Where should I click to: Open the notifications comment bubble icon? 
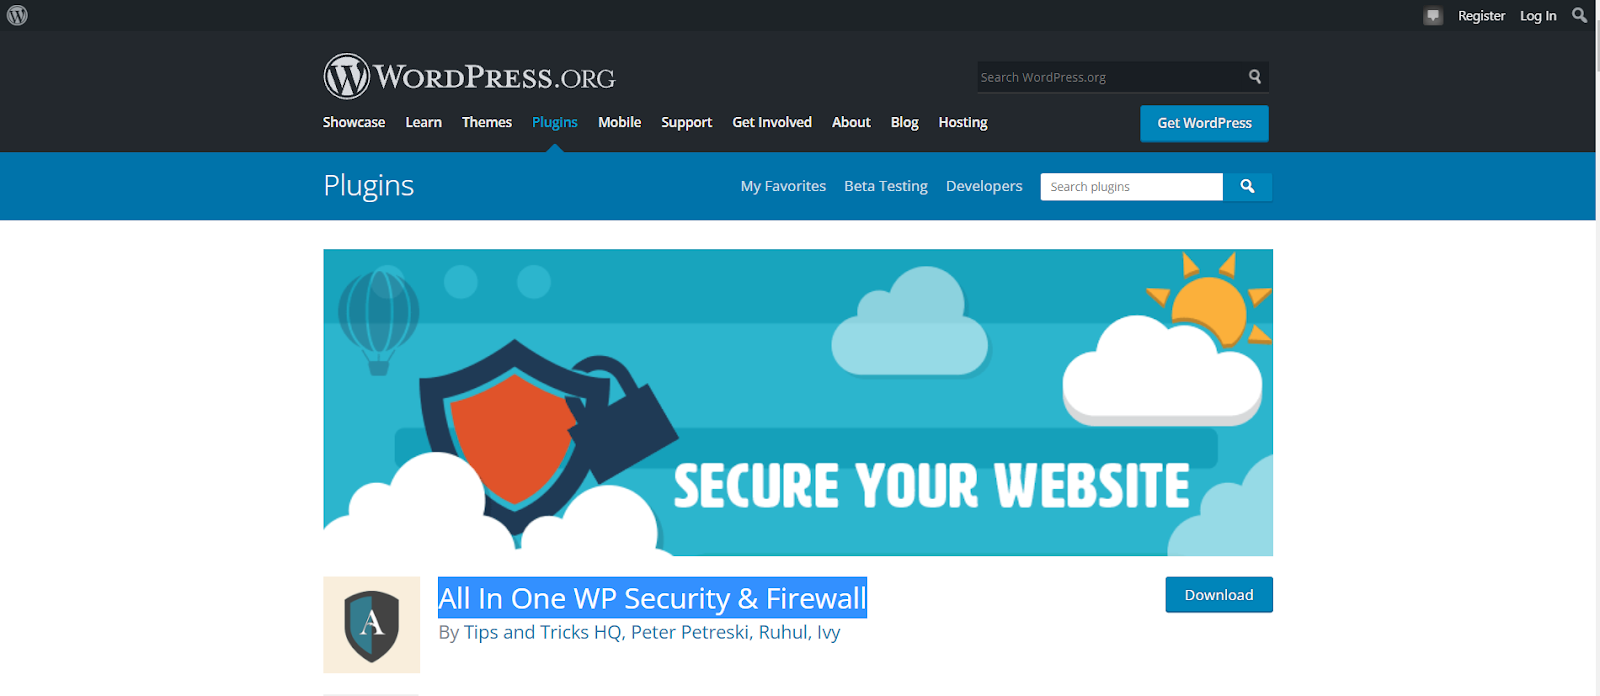(x=1433, y=16)
